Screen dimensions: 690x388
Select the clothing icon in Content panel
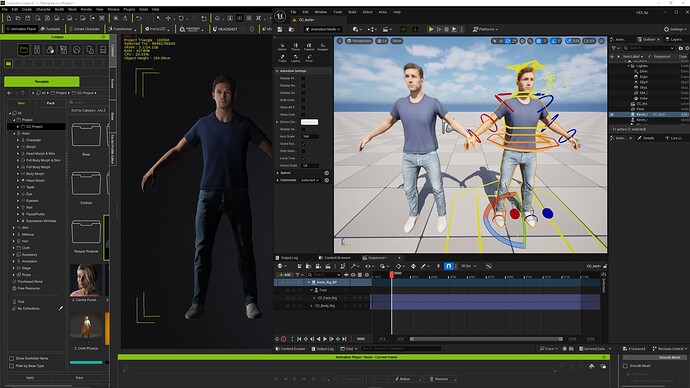(90, 50)
